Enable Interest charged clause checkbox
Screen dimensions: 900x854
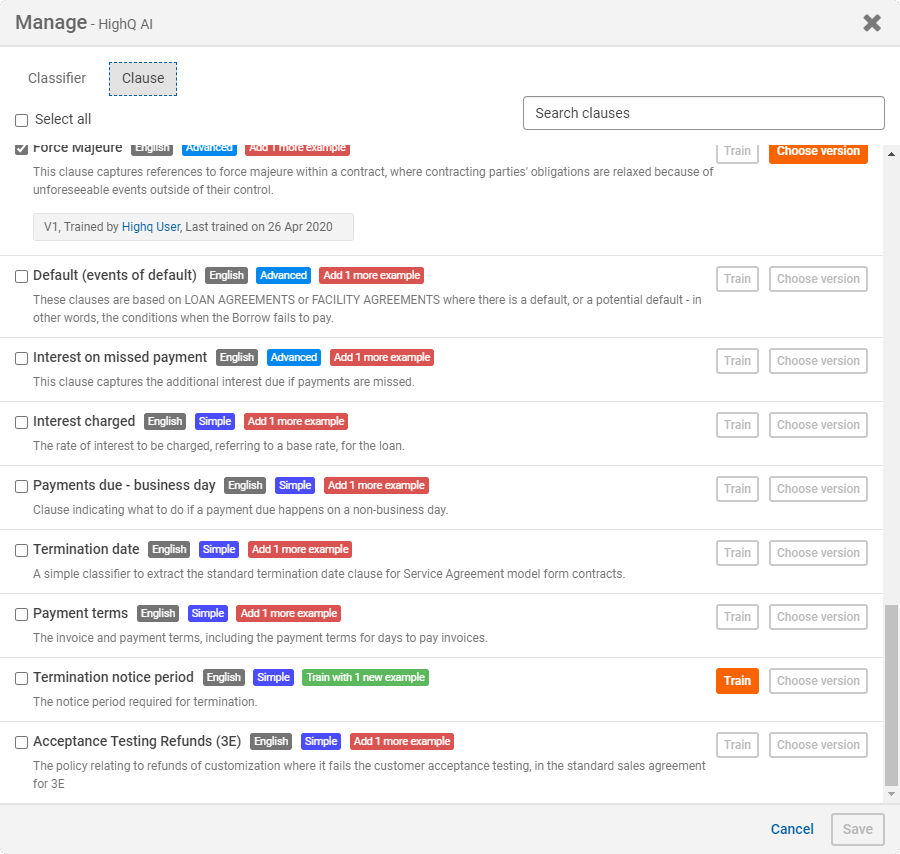21,422
